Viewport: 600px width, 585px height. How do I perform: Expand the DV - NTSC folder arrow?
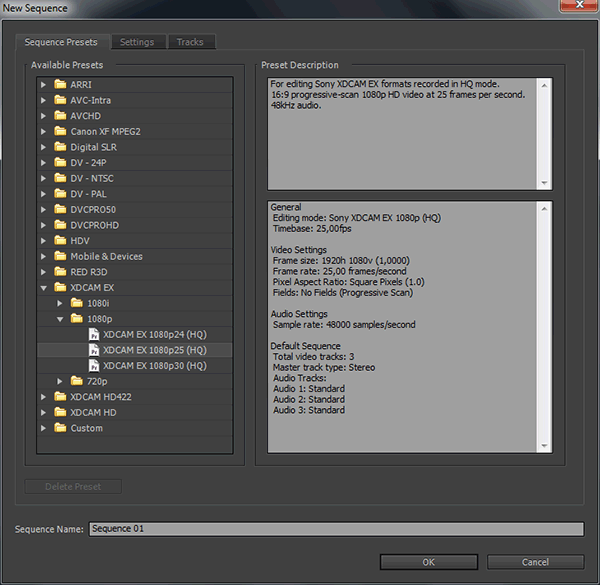coord(44,178)
